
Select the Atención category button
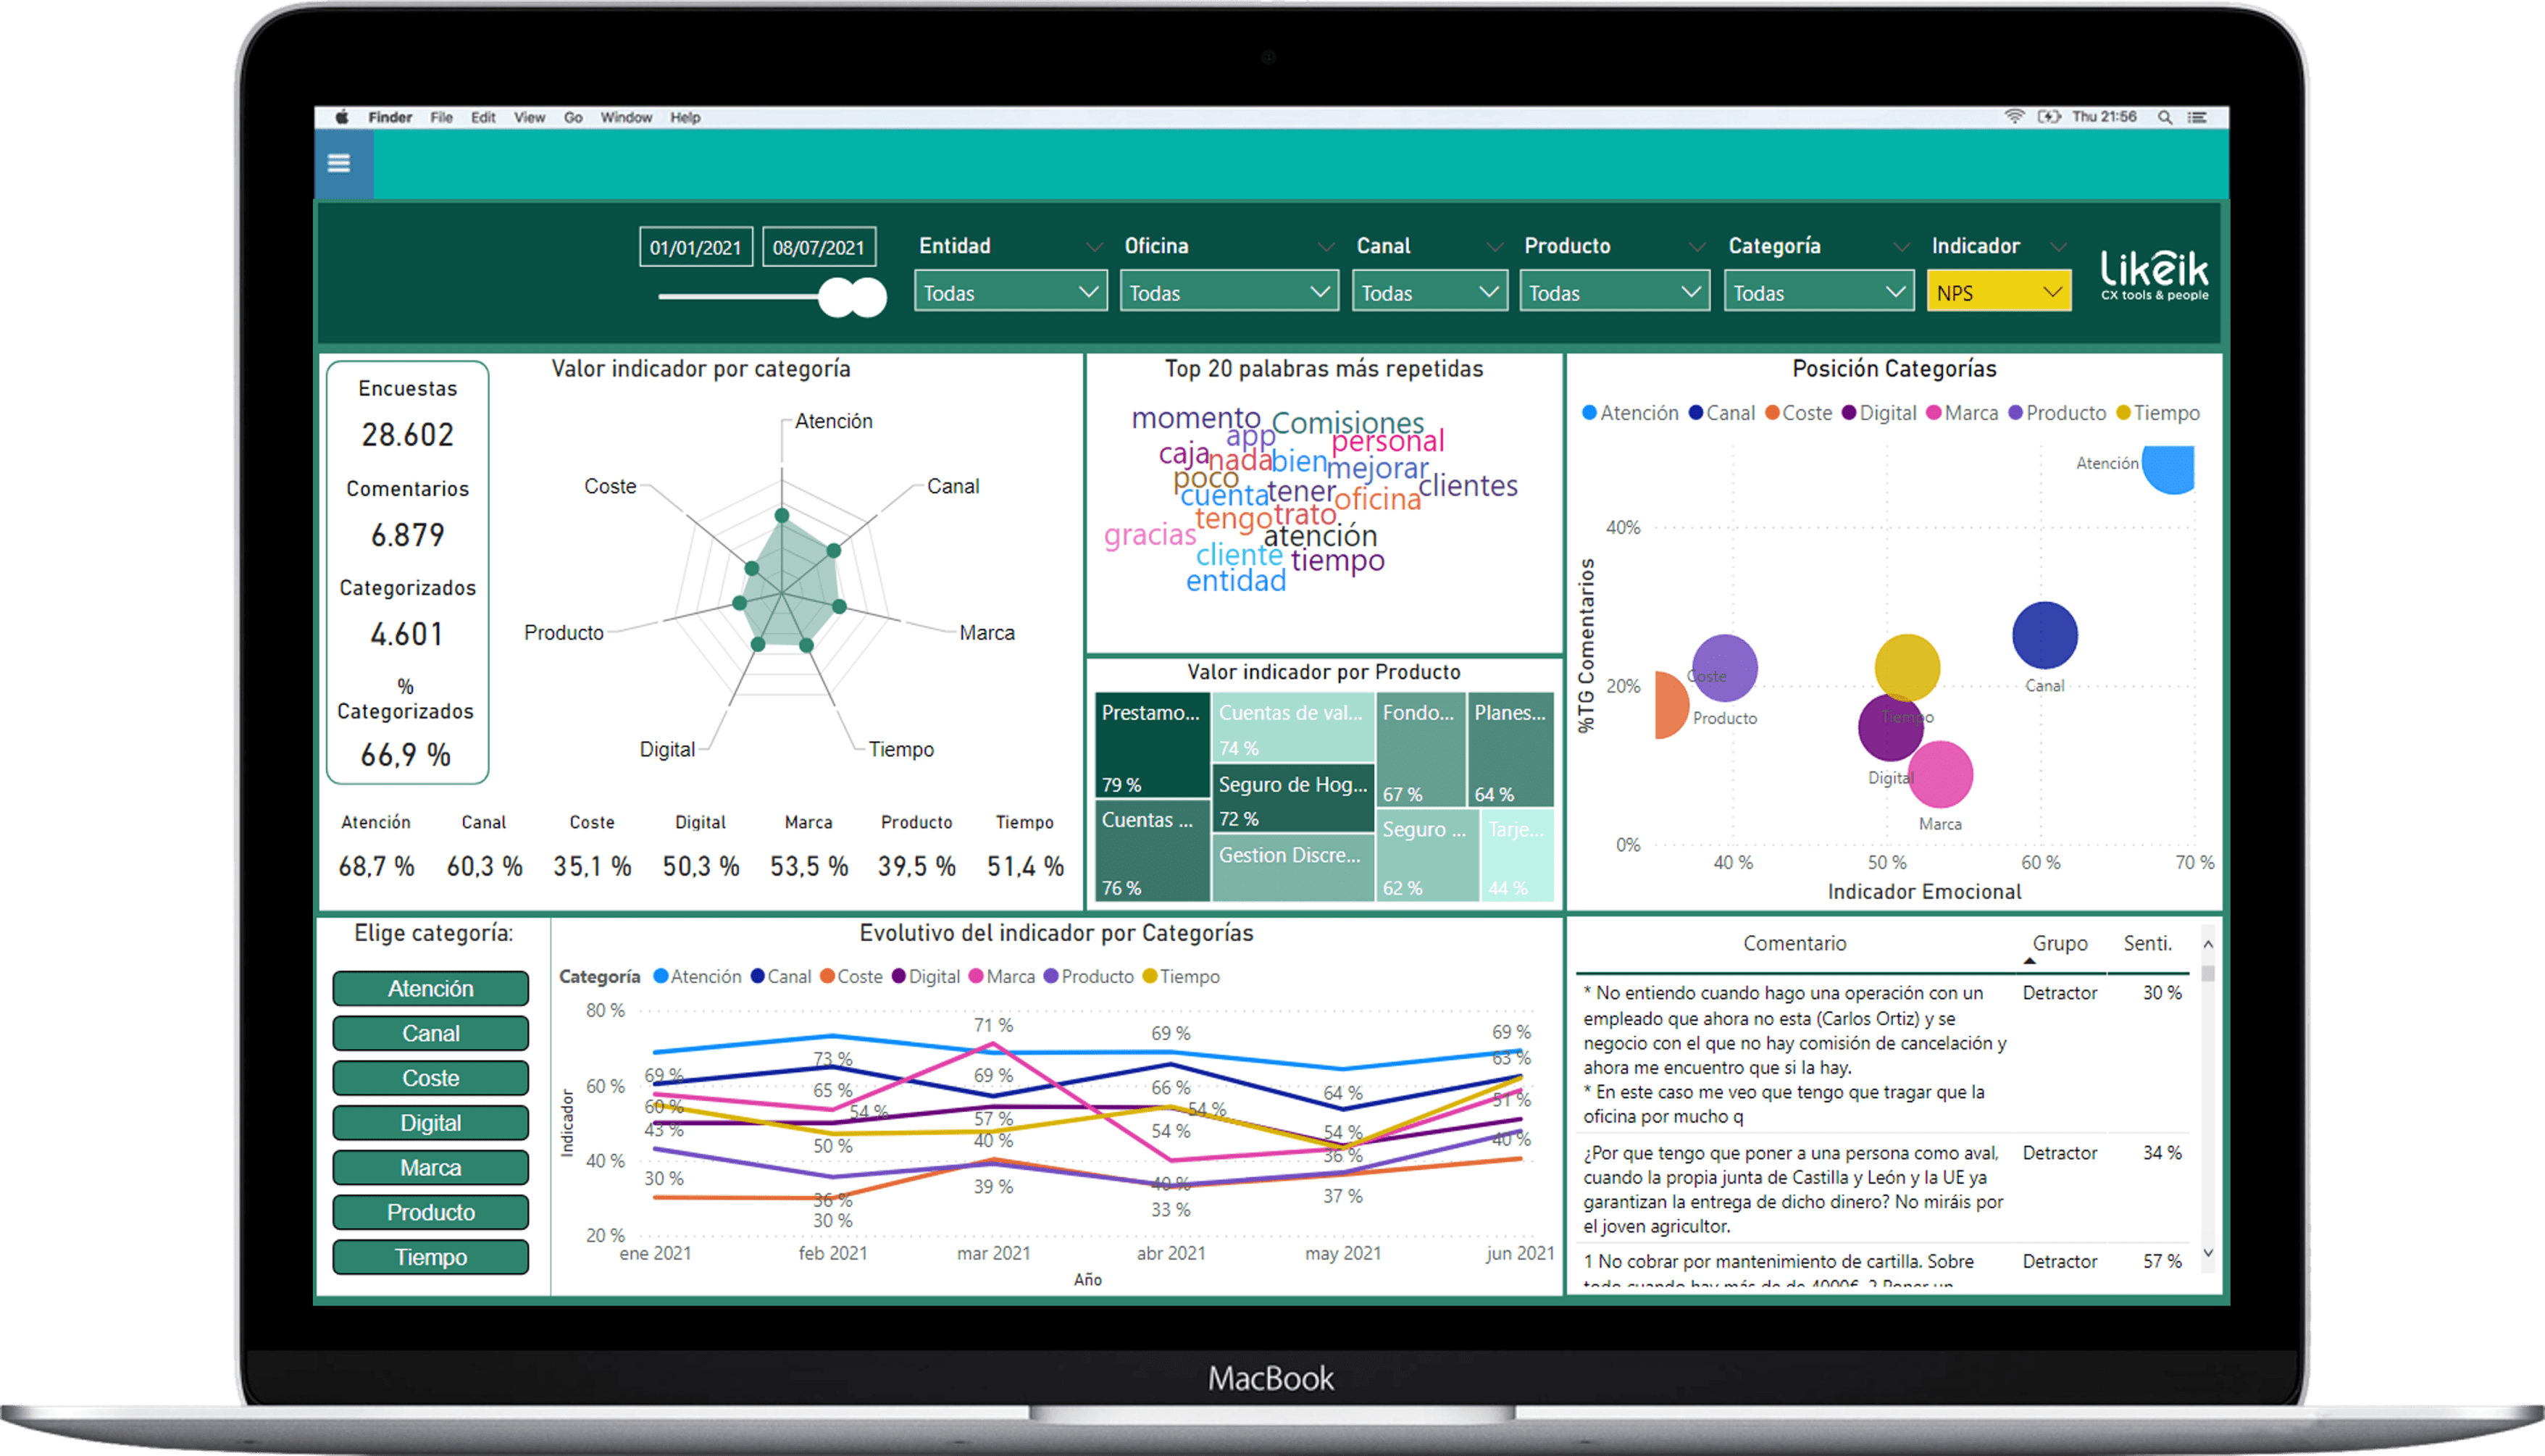[x=431, y=988]
